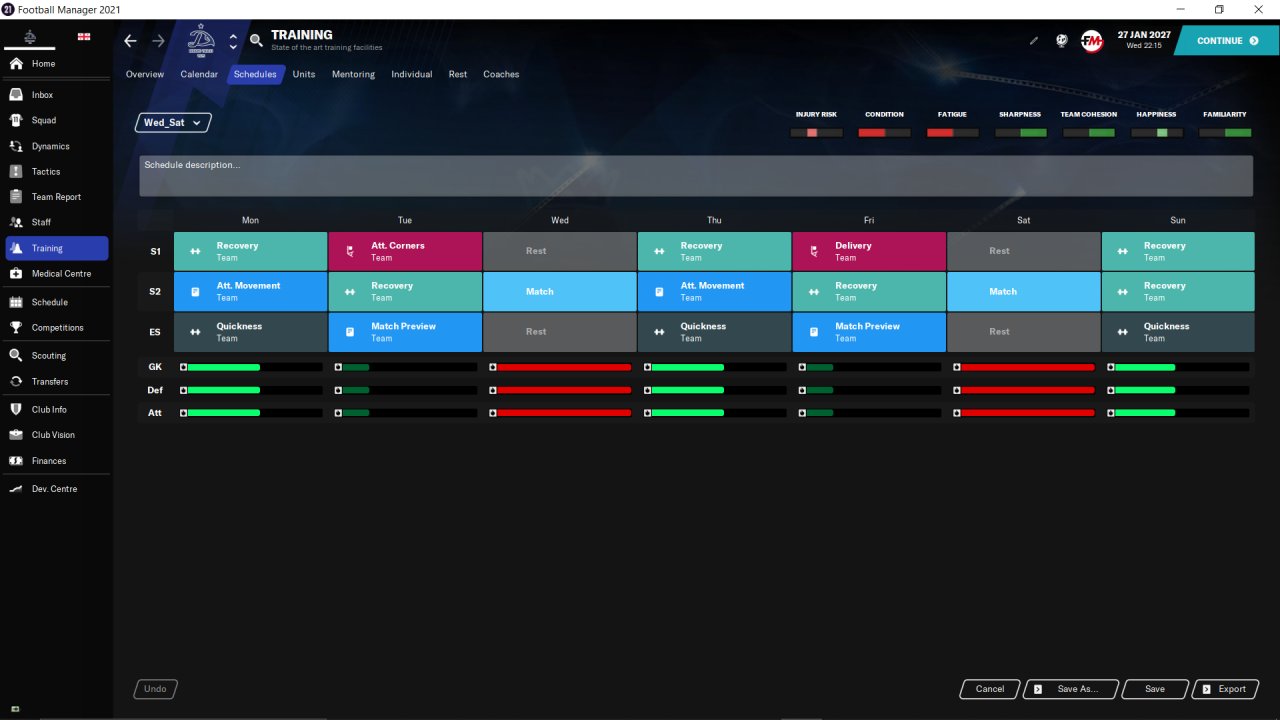Viewport: 1280px width, 720px height.
Task: Click the Tactics board icon
Action: pyautogui.click(x=16, y=172)
